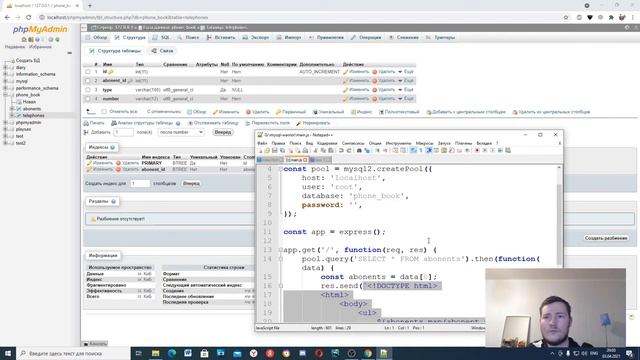Click the Copy icon in Notepad++ toolbar
This screenshot has height=360, width=640.
pos(323,151)
